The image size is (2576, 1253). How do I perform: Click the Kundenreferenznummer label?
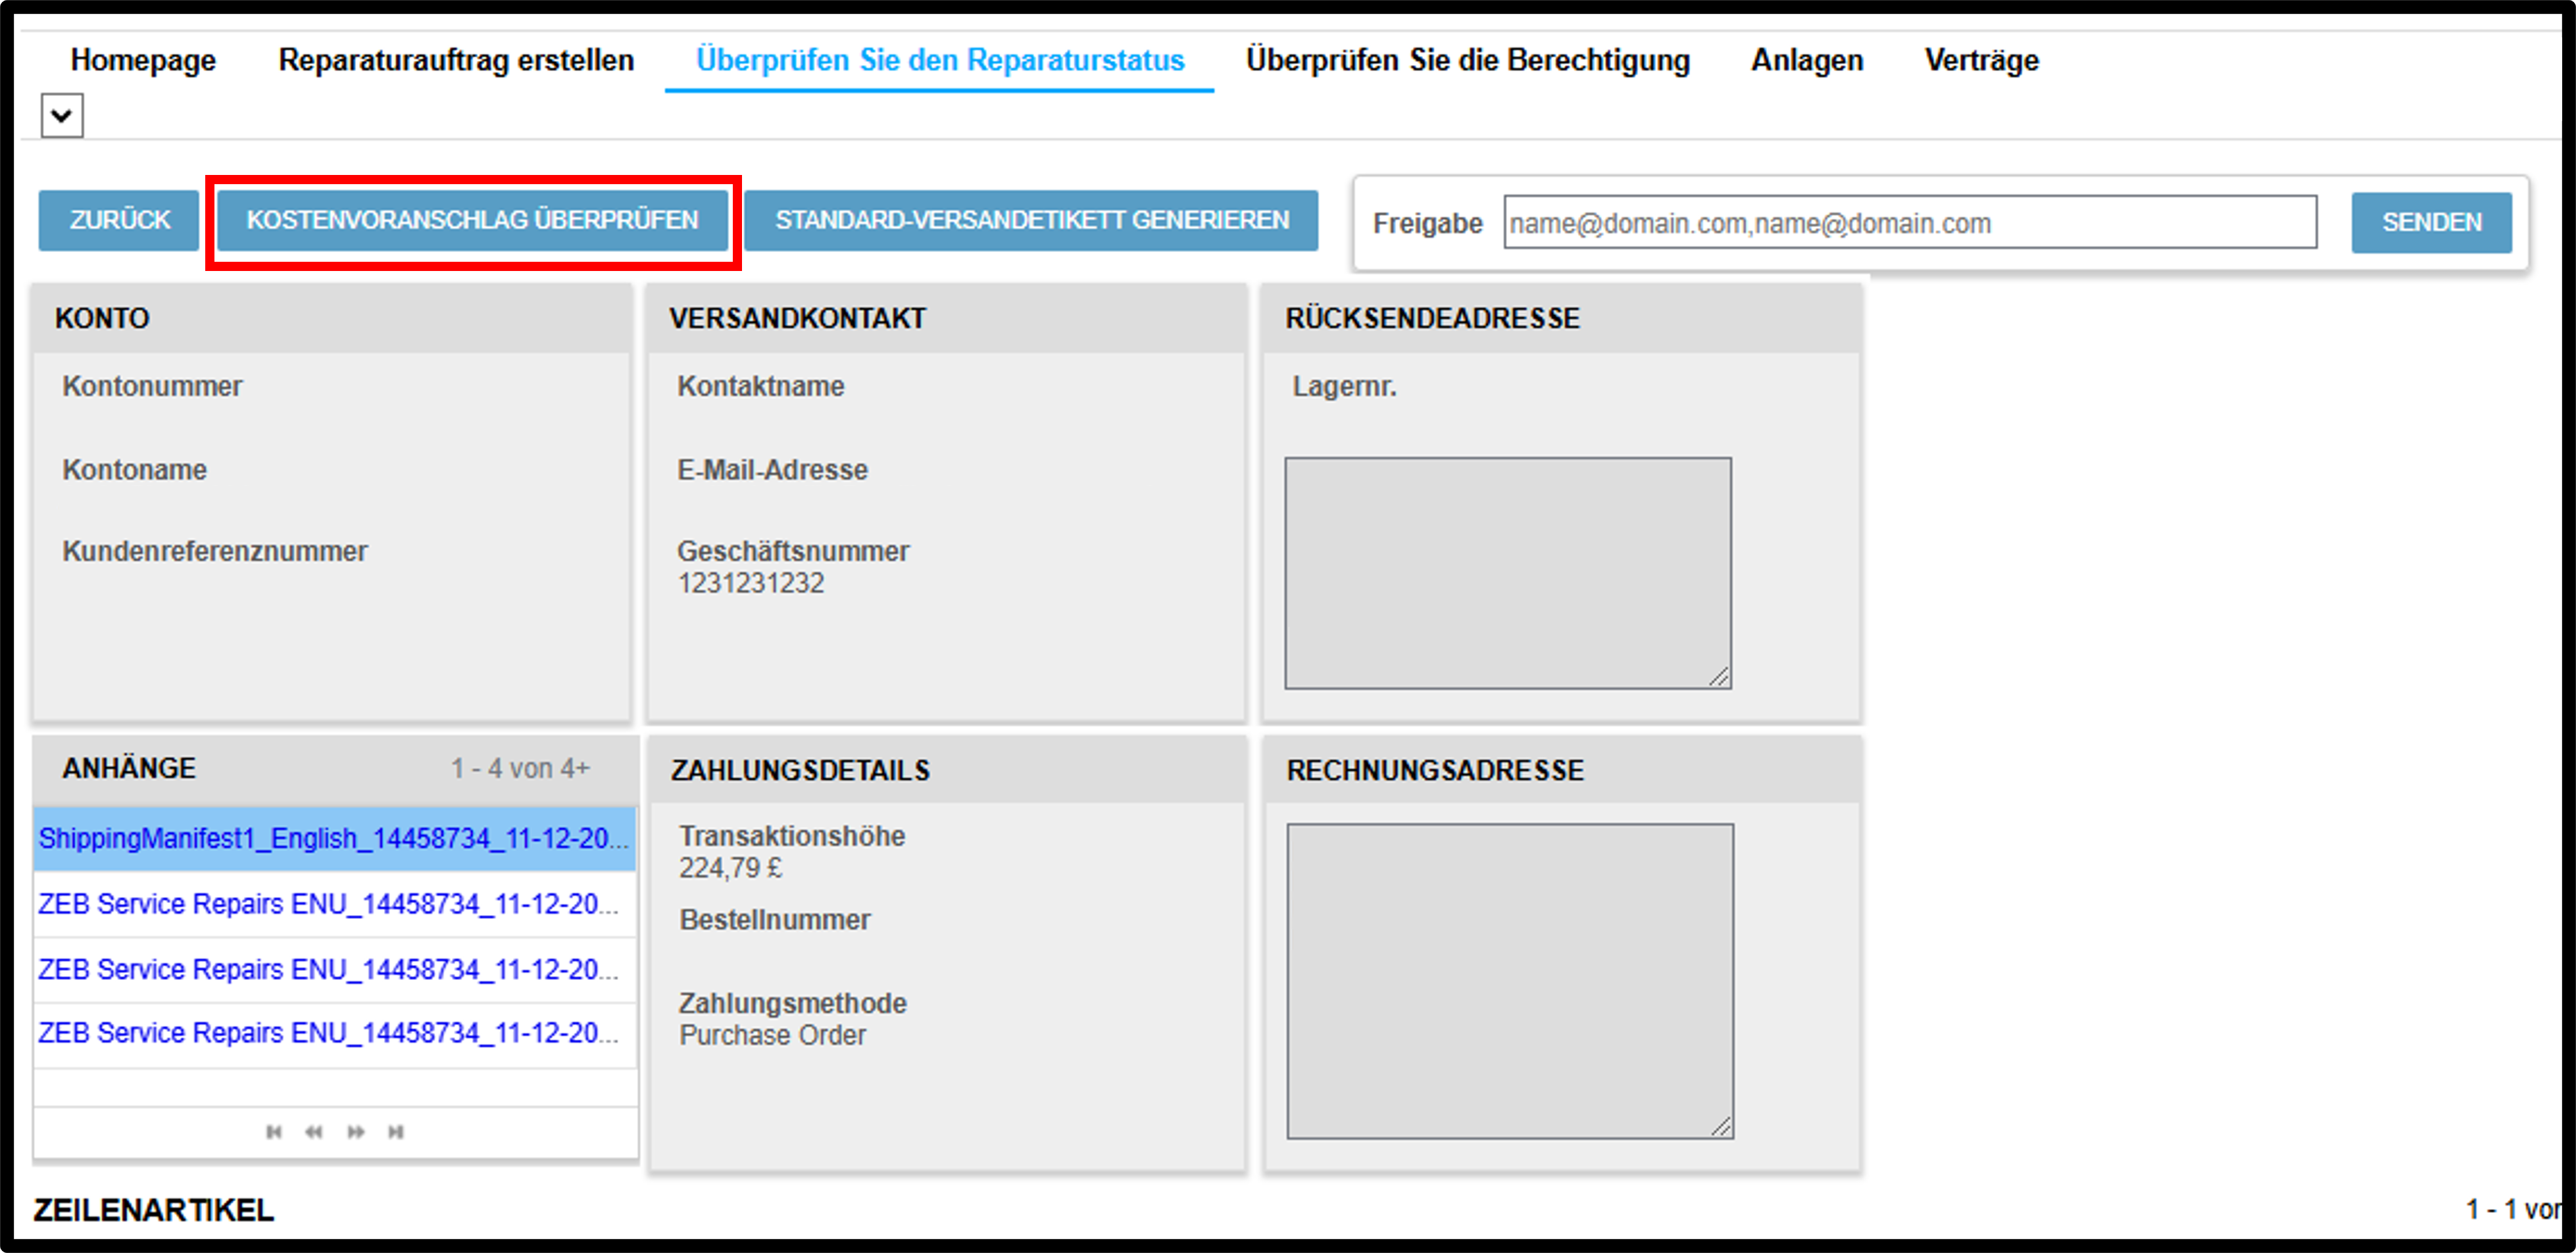point(215,551)
